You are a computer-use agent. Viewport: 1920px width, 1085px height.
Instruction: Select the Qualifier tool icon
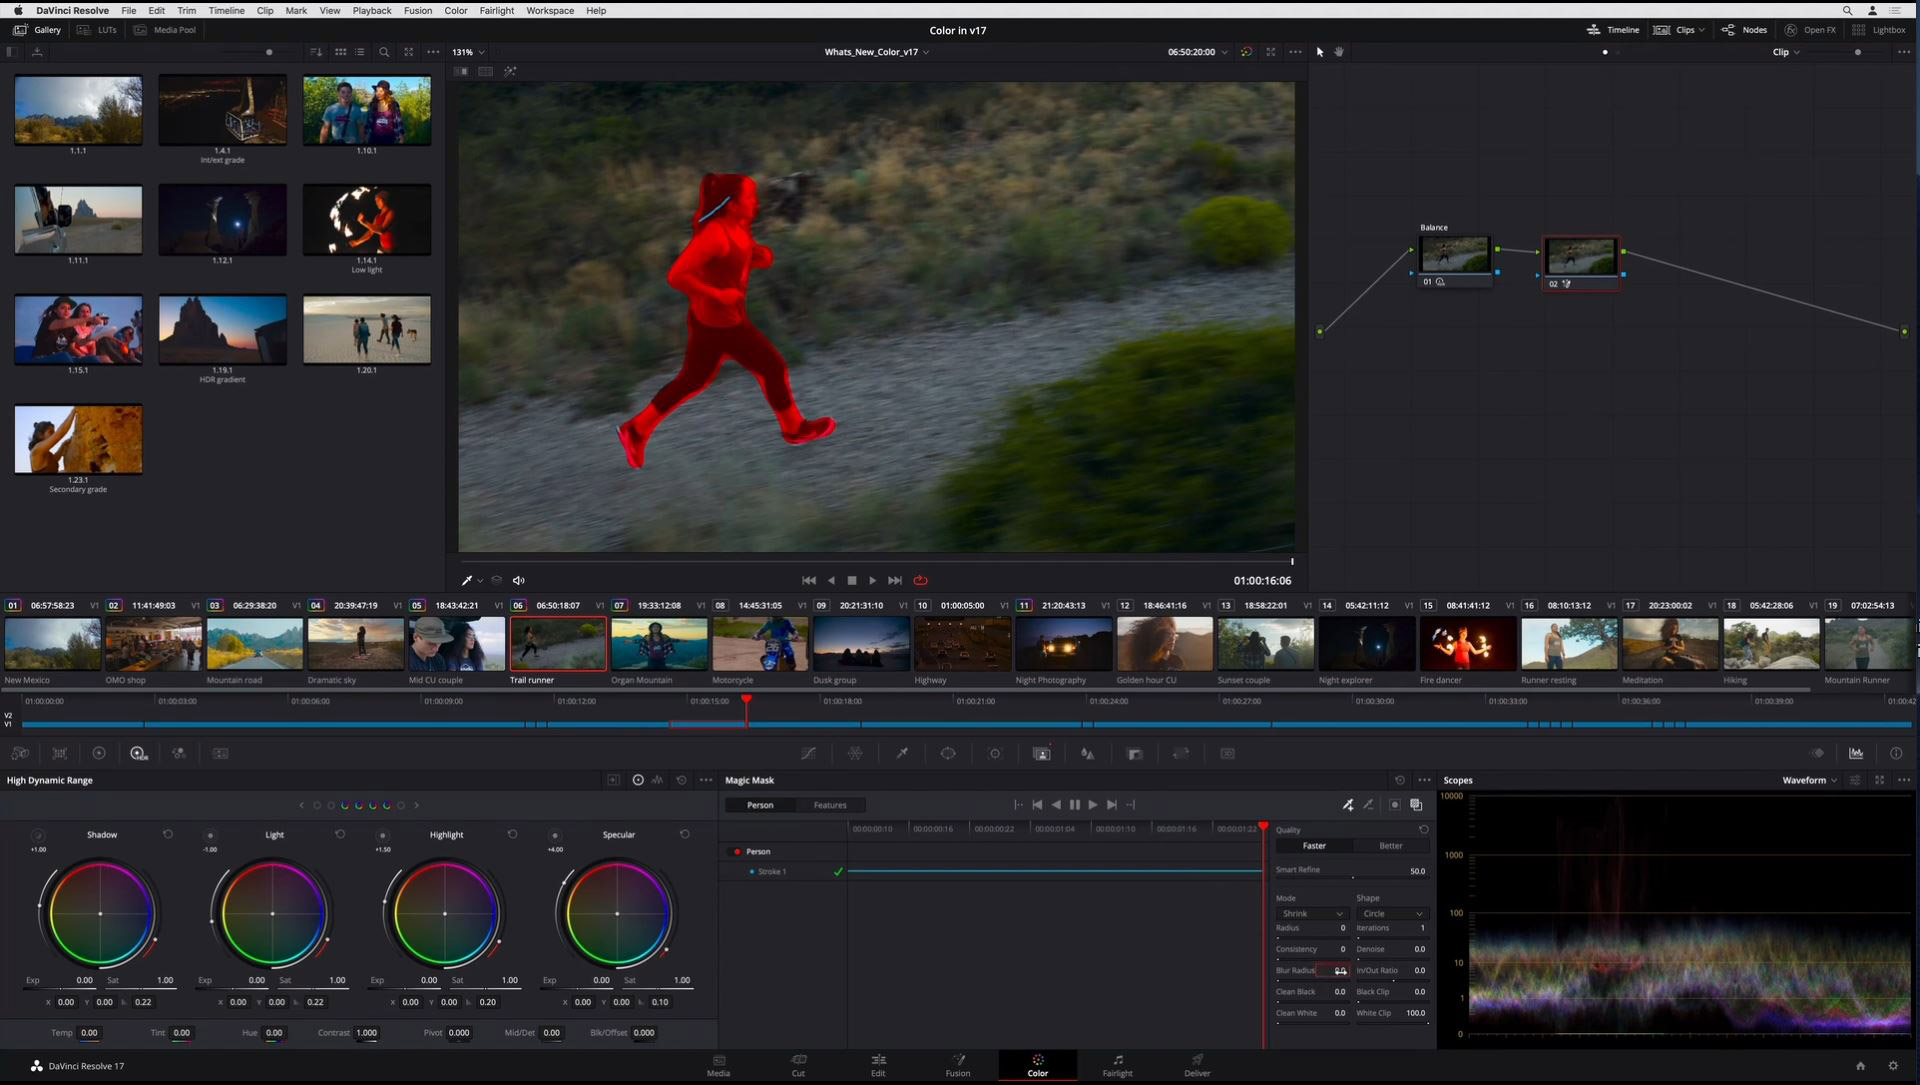(902, 753)
